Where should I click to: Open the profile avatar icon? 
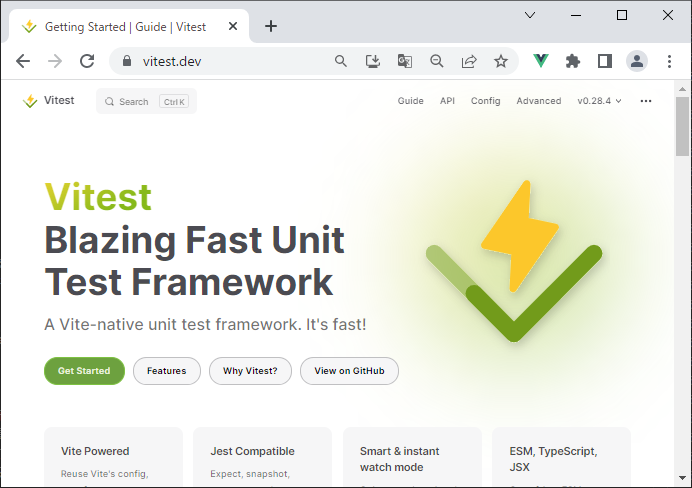(637, 61)
